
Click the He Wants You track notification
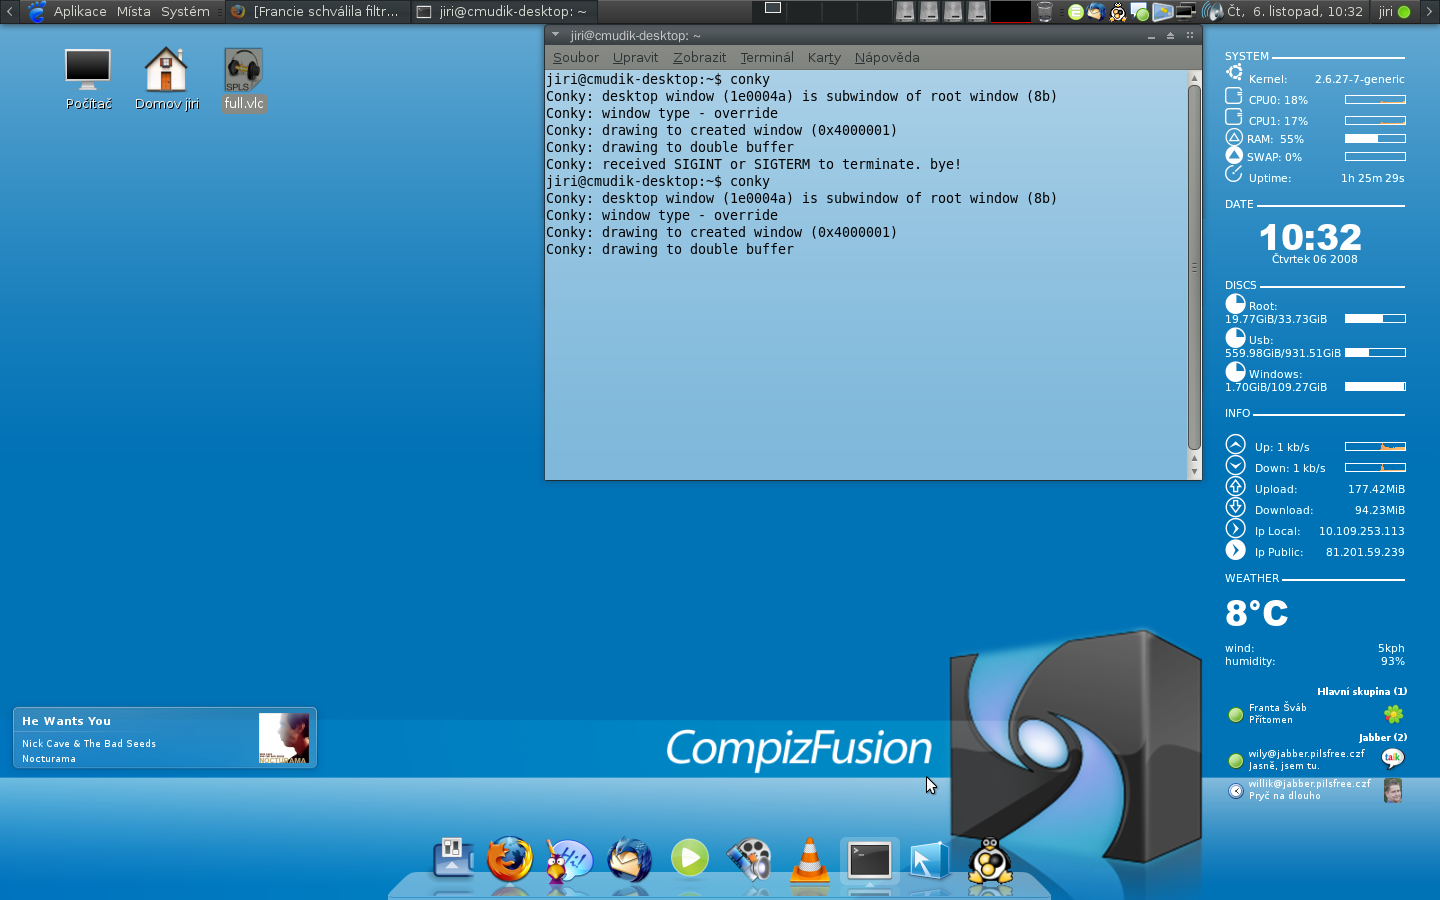coord(165,738)
